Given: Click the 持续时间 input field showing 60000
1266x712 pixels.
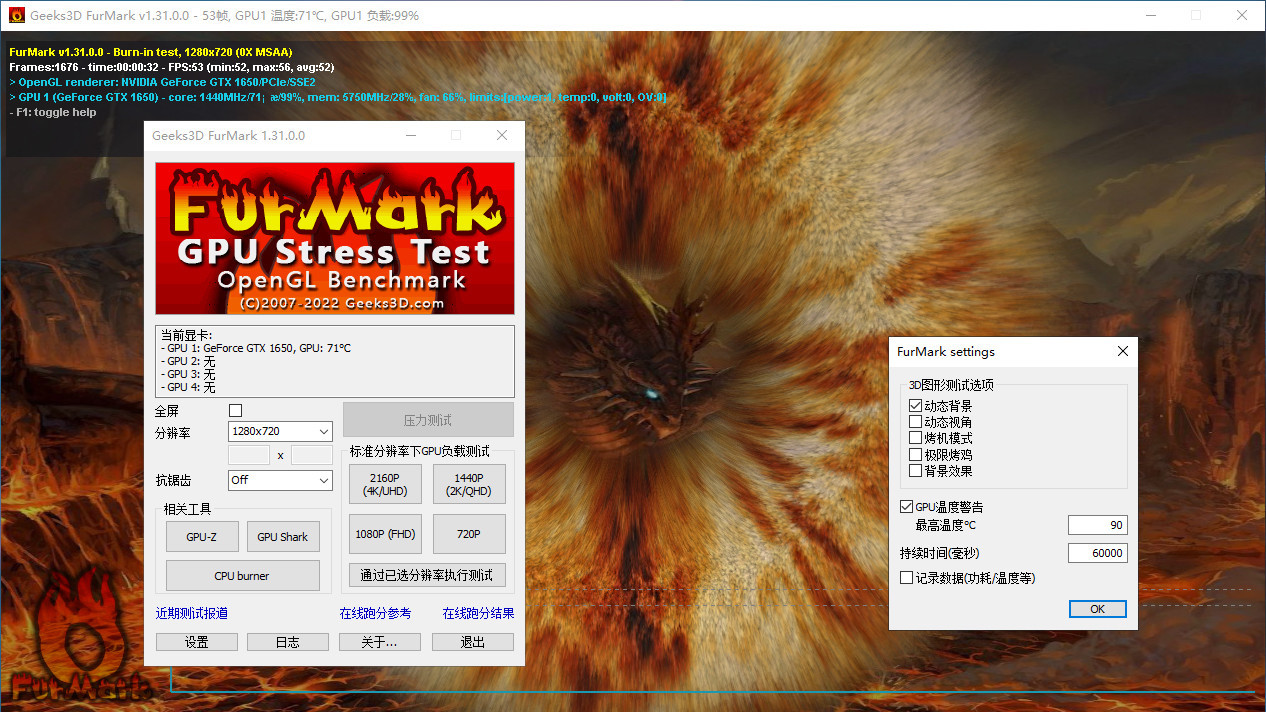Looking at the screenshot, I should pos(1097,553).
